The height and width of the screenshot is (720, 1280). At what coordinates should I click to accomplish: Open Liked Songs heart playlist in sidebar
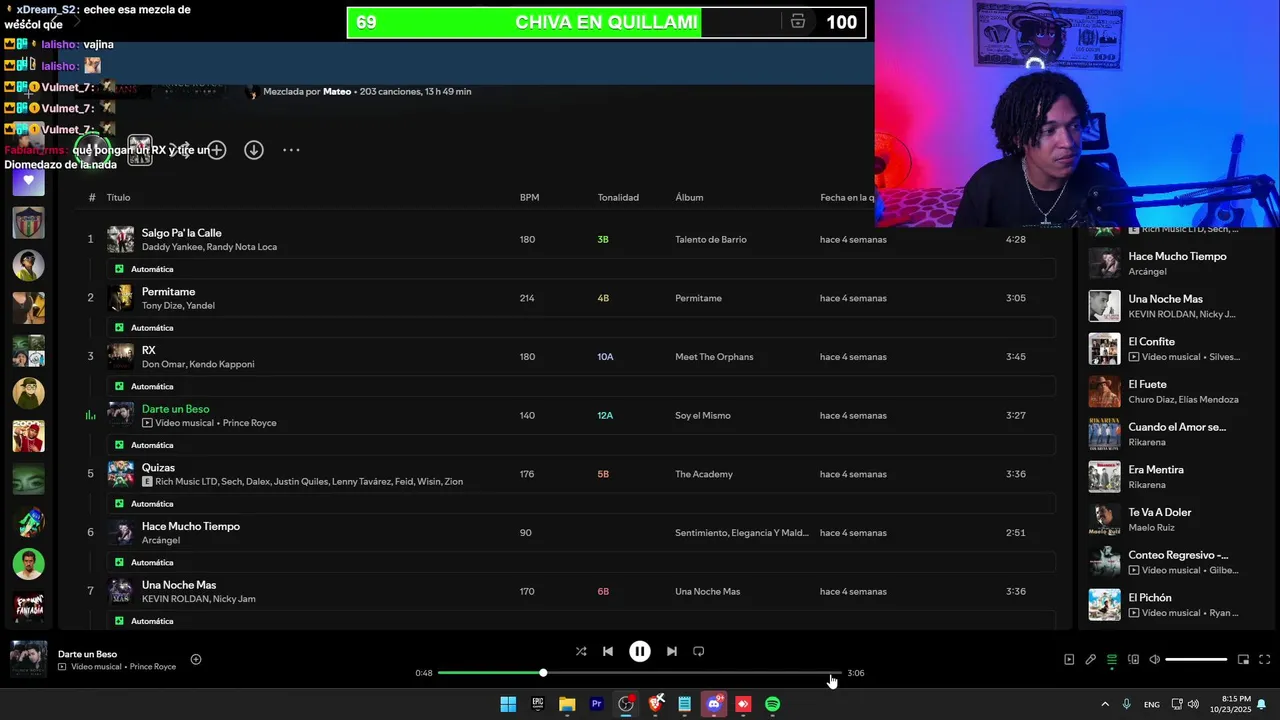coord(28,181)
